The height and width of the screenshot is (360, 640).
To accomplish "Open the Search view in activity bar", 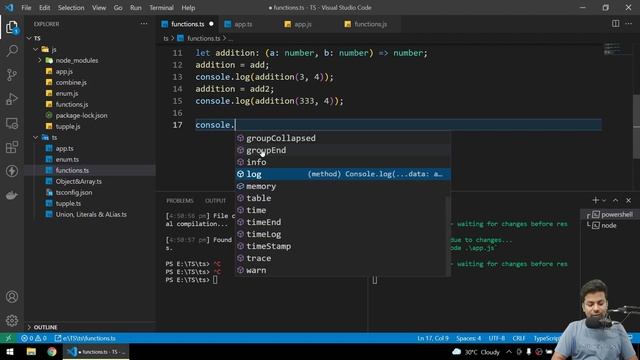I will click(x=12, y=51).
